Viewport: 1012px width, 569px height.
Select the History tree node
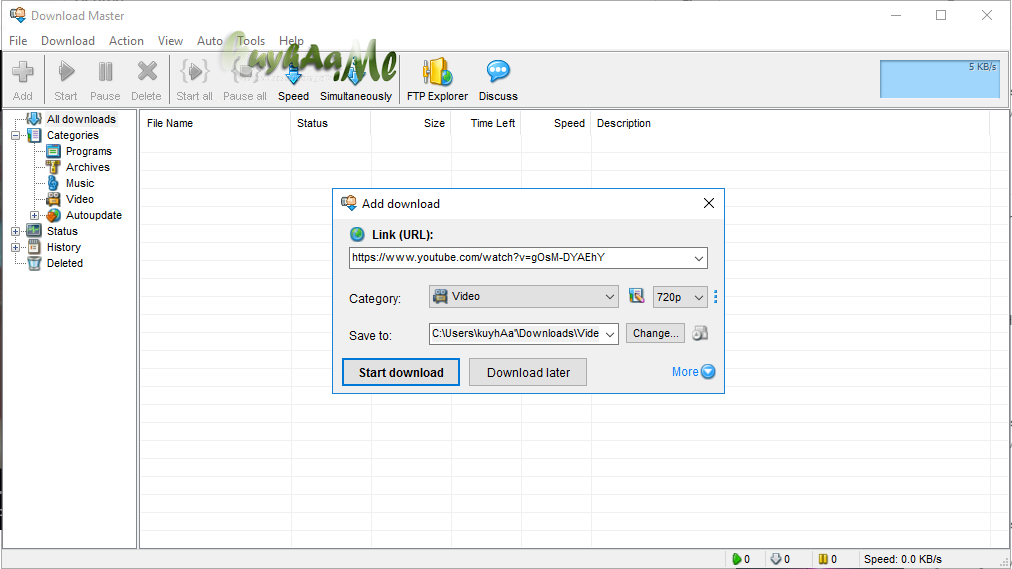(64, 247)
